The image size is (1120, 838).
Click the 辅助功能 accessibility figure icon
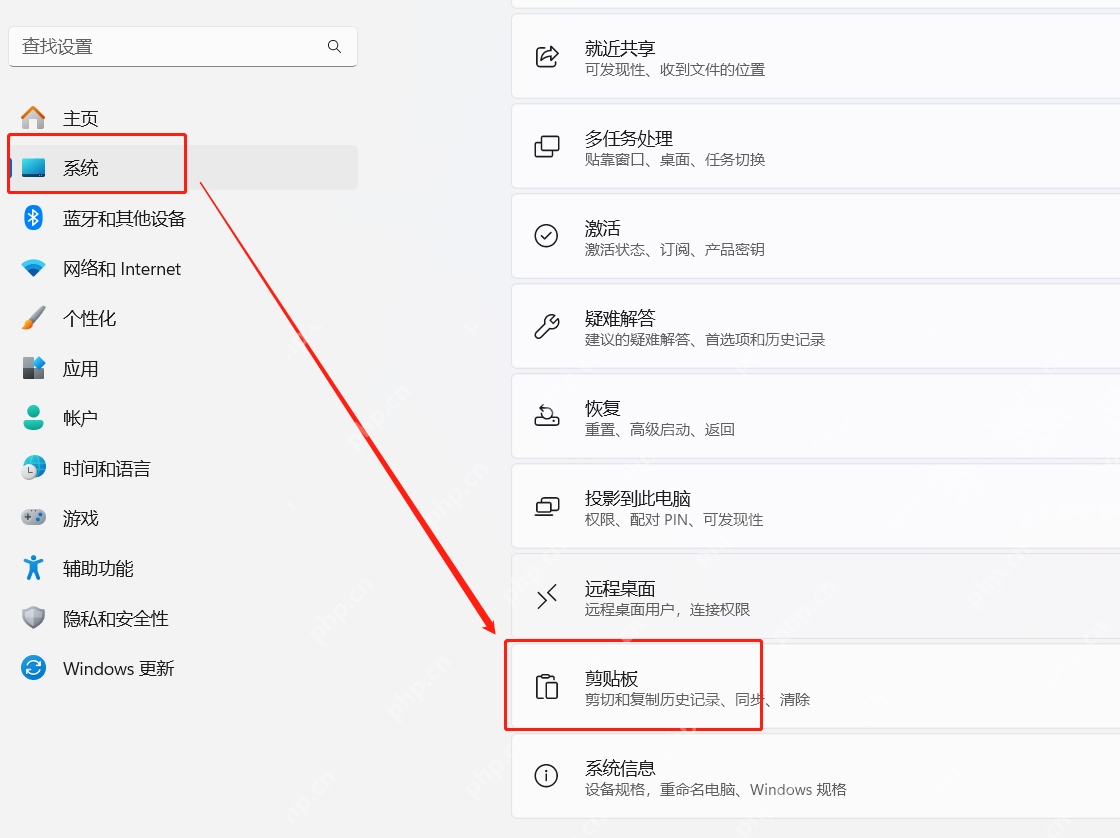[x=33, y=568]
